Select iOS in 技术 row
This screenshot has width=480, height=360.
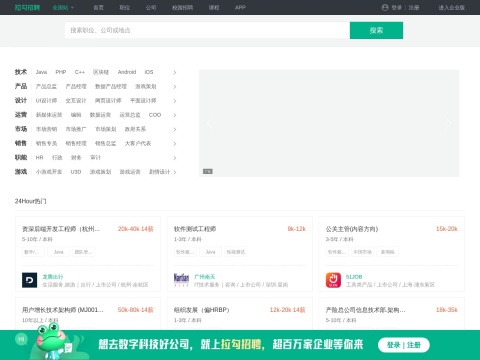pos(149,72)
